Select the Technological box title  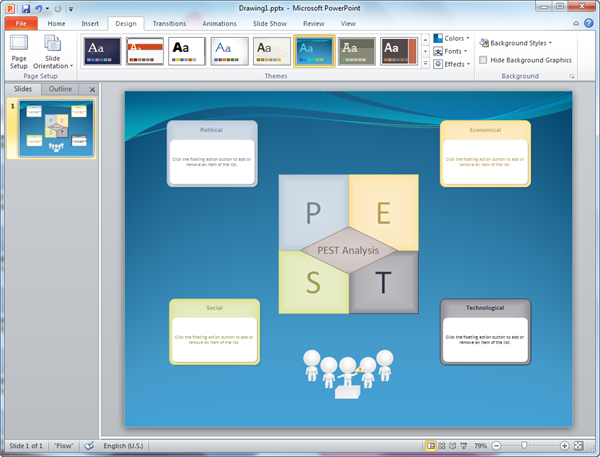click(x=485, y=308)
